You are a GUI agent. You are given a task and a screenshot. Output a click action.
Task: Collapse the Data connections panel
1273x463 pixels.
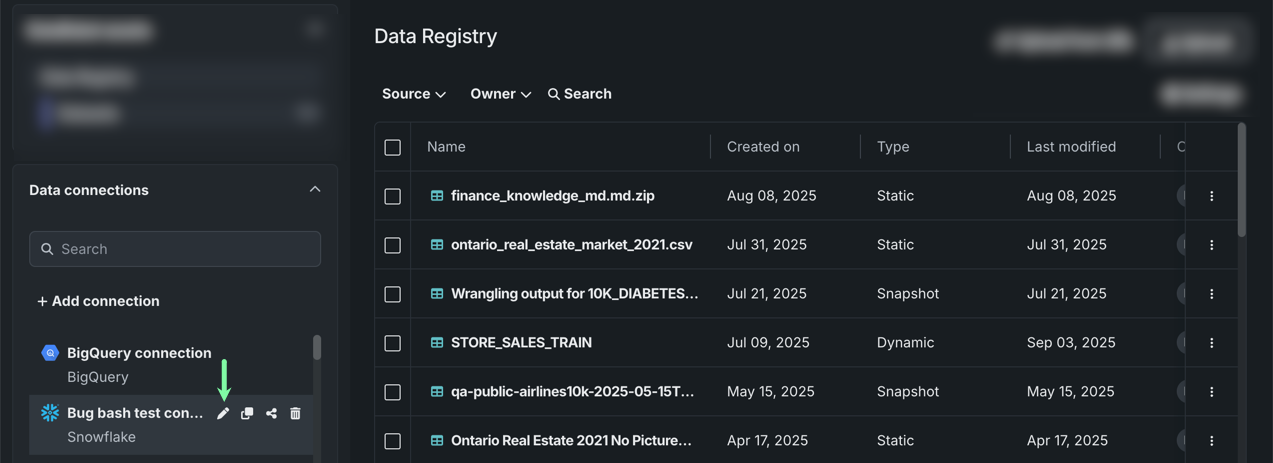[x=315, y=190]
